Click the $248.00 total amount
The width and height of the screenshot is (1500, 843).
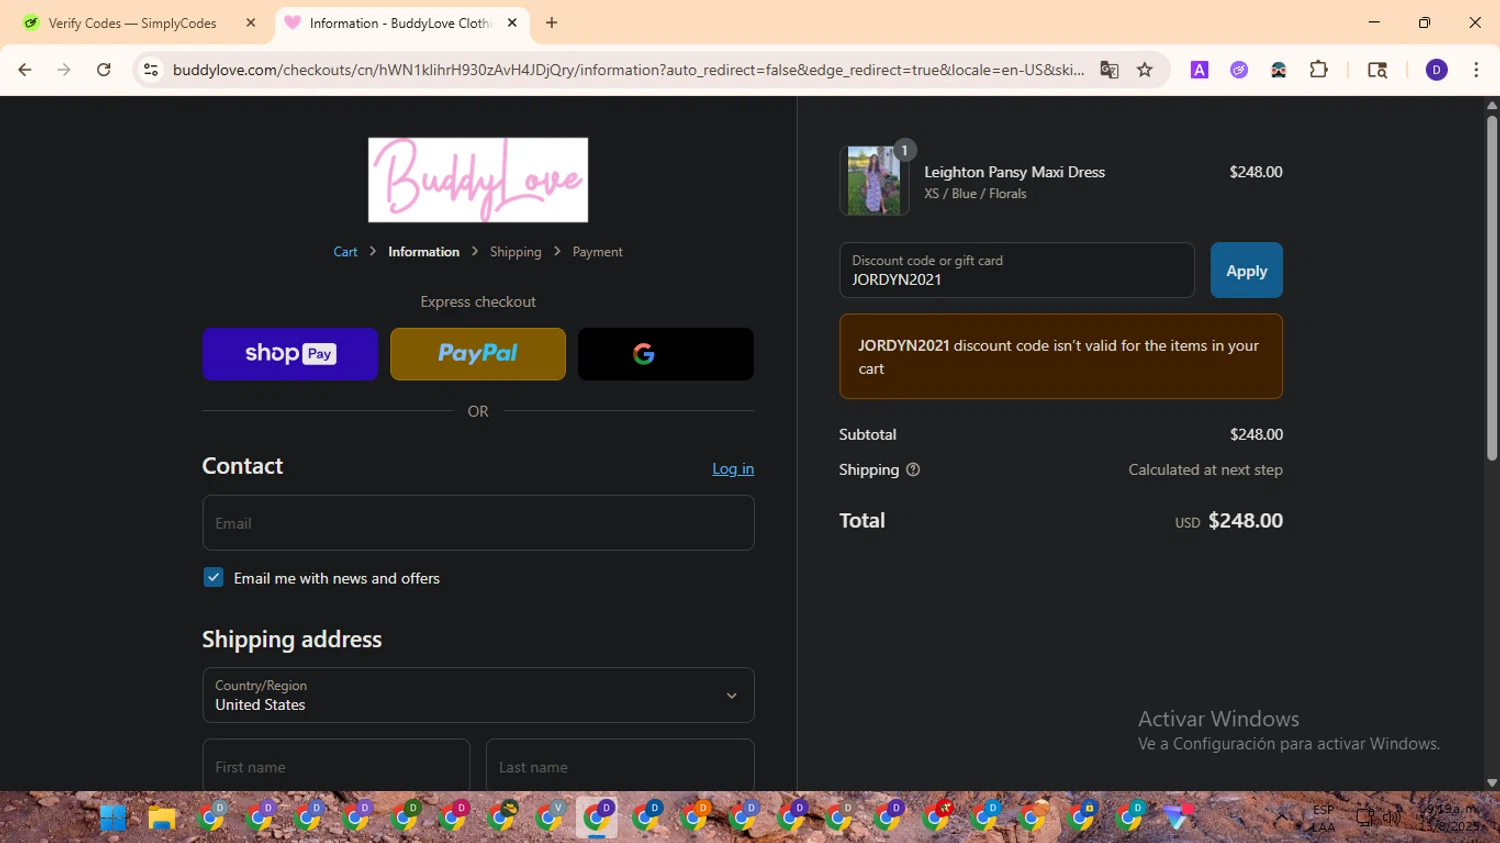[1245, 521]
